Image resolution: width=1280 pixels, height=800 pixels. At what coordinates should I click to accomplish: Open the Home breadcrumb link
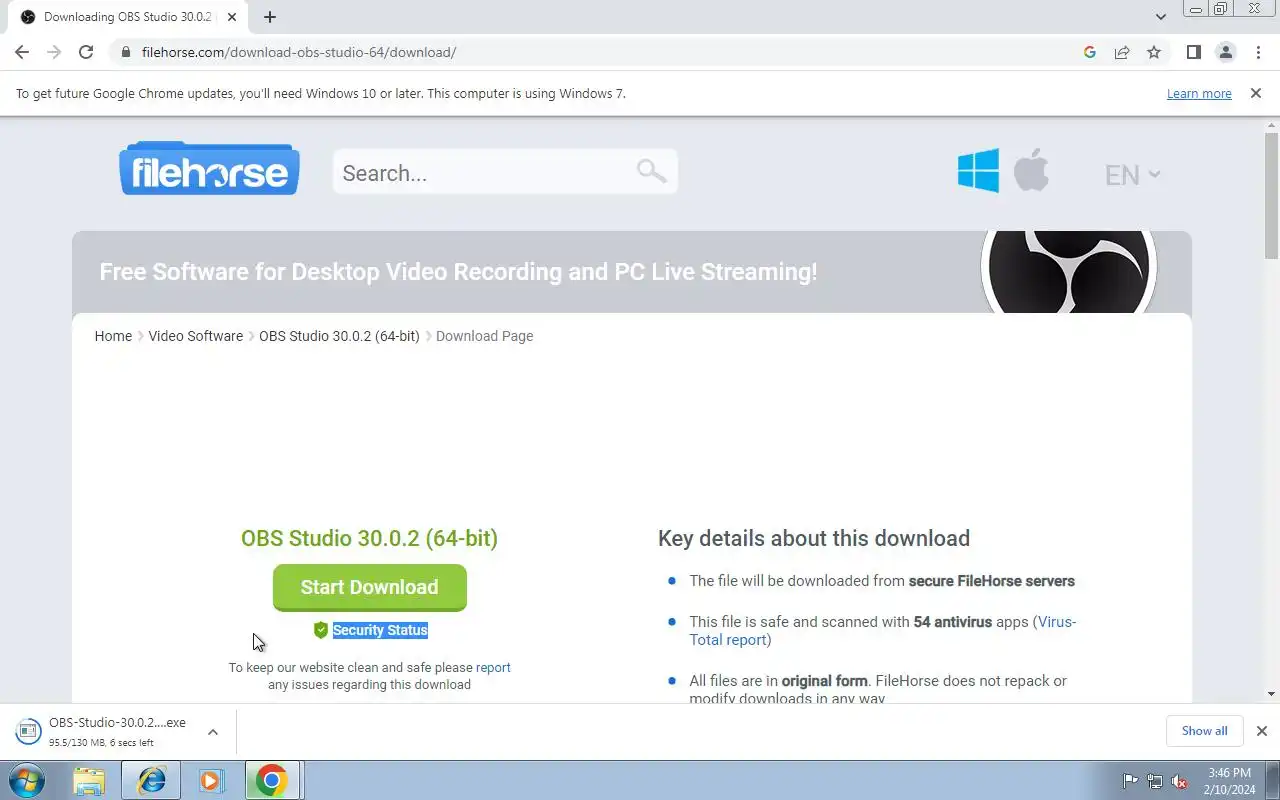pos(113,336)
